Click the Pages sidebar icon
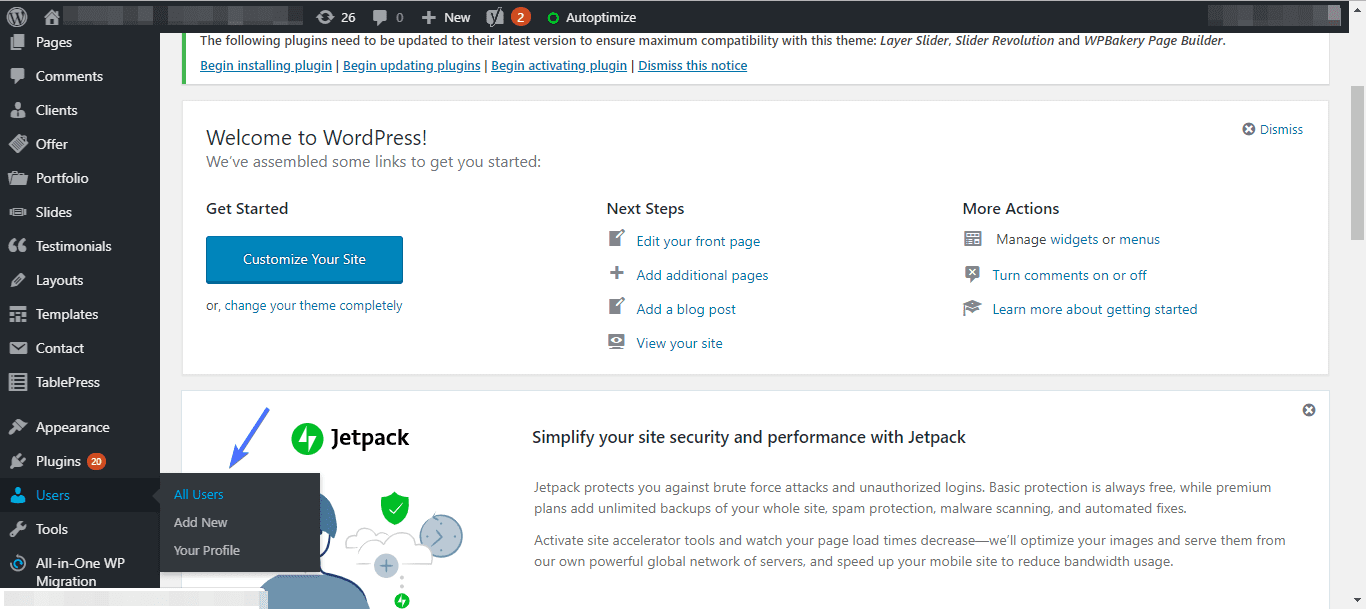 [18, 42]
